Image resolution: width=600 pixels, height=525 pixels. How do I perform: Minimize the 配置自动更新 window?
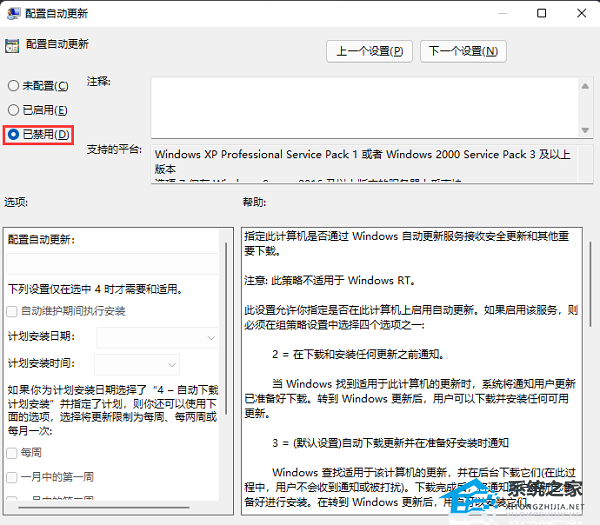pyautogui.click(x=496, y=14)
